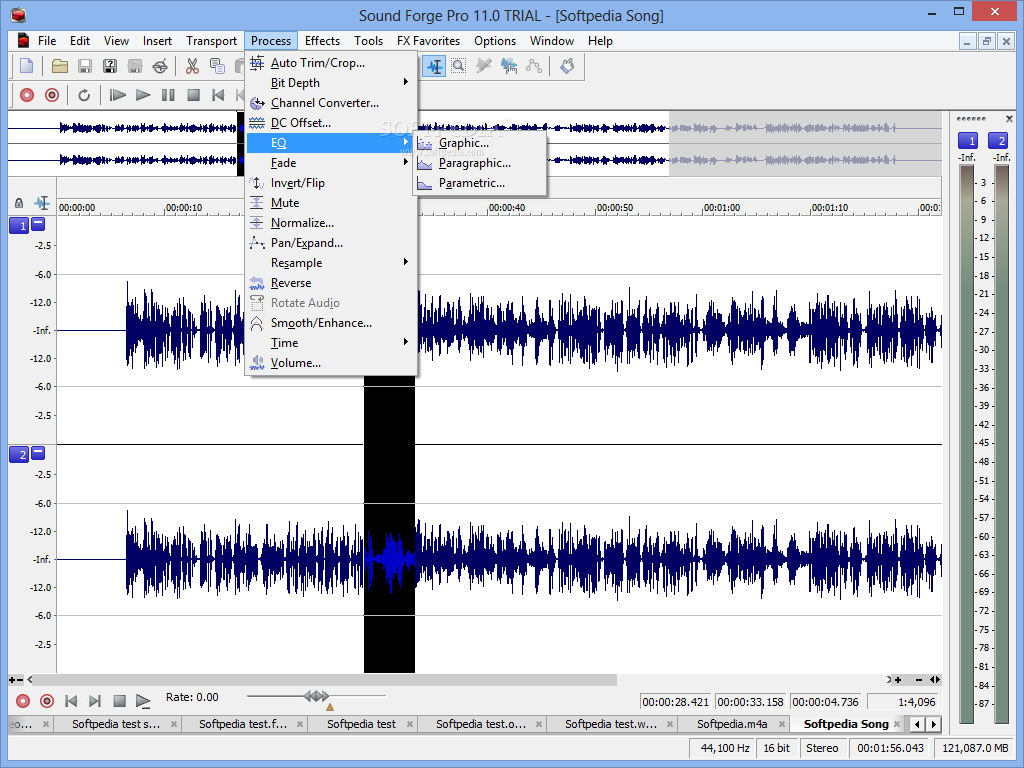
Task: Open the Paragraphic EQ
Action: pos(480,163)
